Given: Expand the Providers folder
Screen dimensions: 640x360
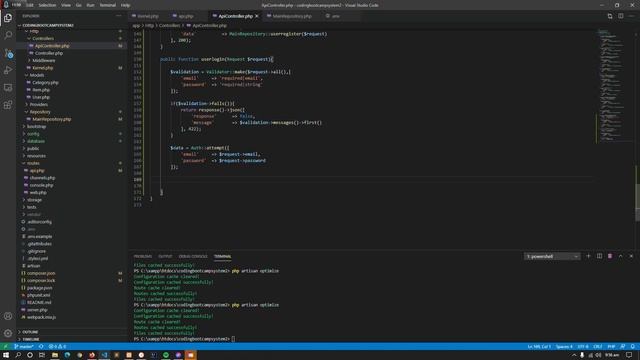Looking at the screenshot, I should [38, 104].
